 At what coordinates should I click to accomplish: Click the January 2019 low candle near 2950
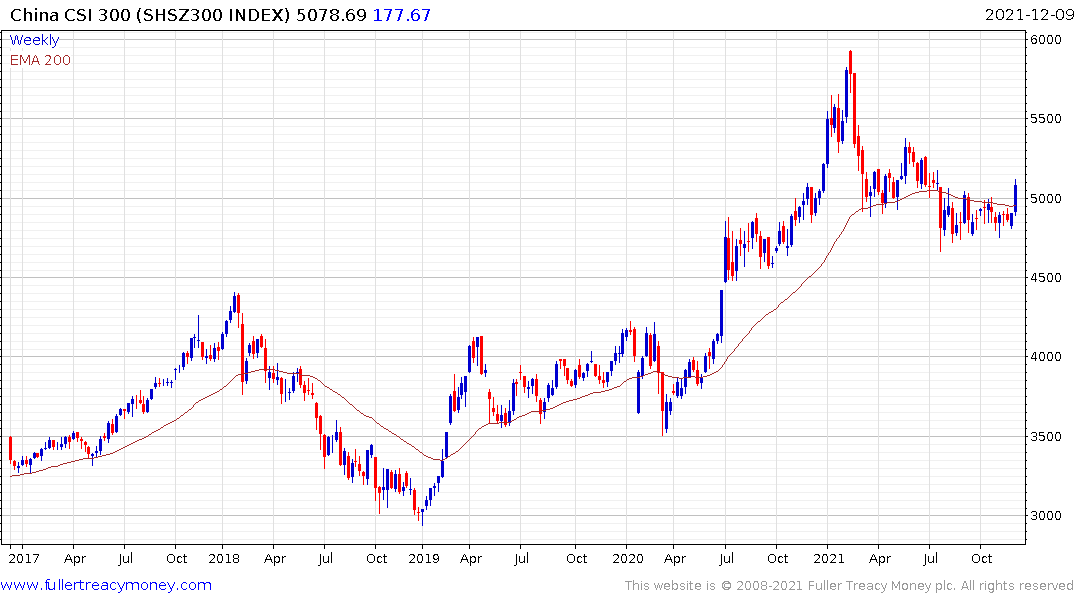tap(422, 517)
